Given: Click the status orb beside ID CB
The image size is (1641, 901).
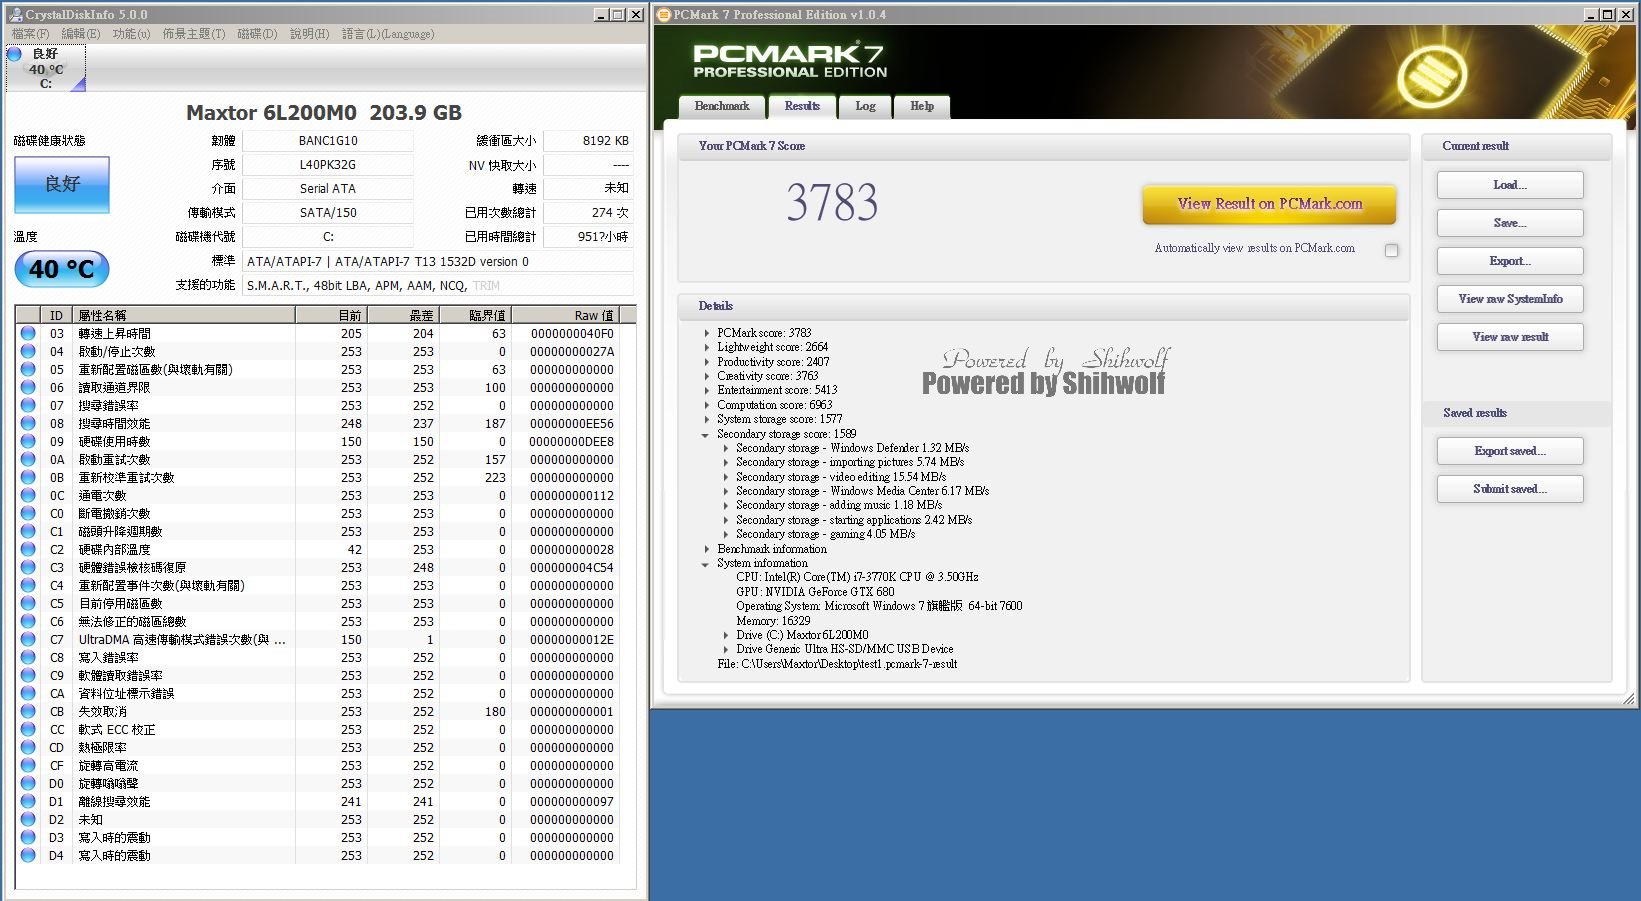Looking at the screenshot, I should pyautogui.click(x=28, y=711).
